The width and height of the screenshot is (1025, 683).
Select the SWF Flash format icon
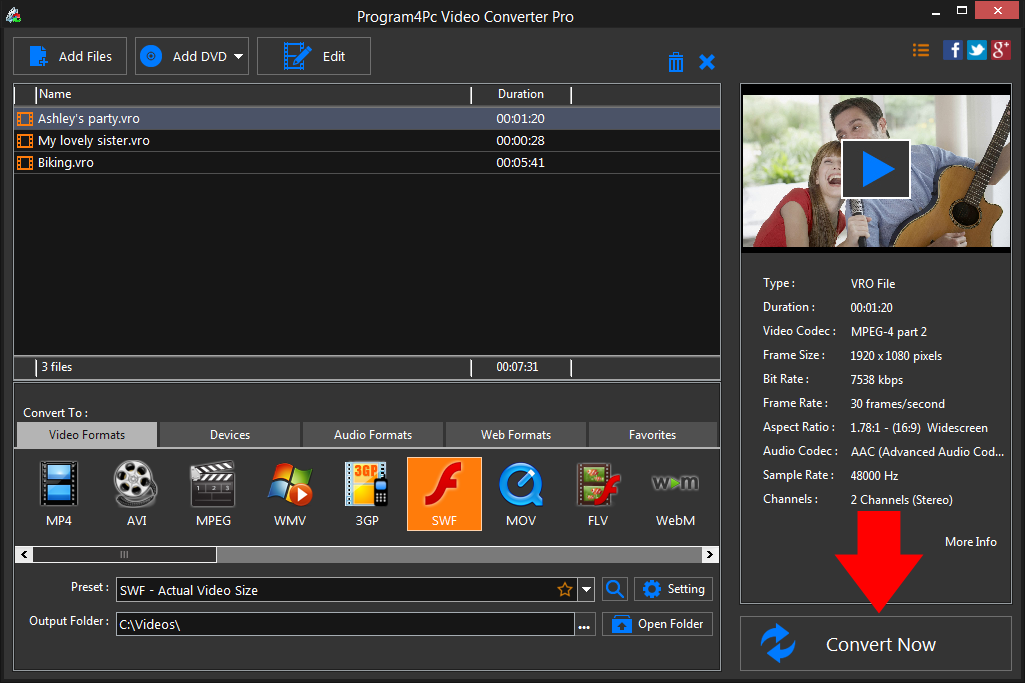pyautogui.click(x=444, y=493)
